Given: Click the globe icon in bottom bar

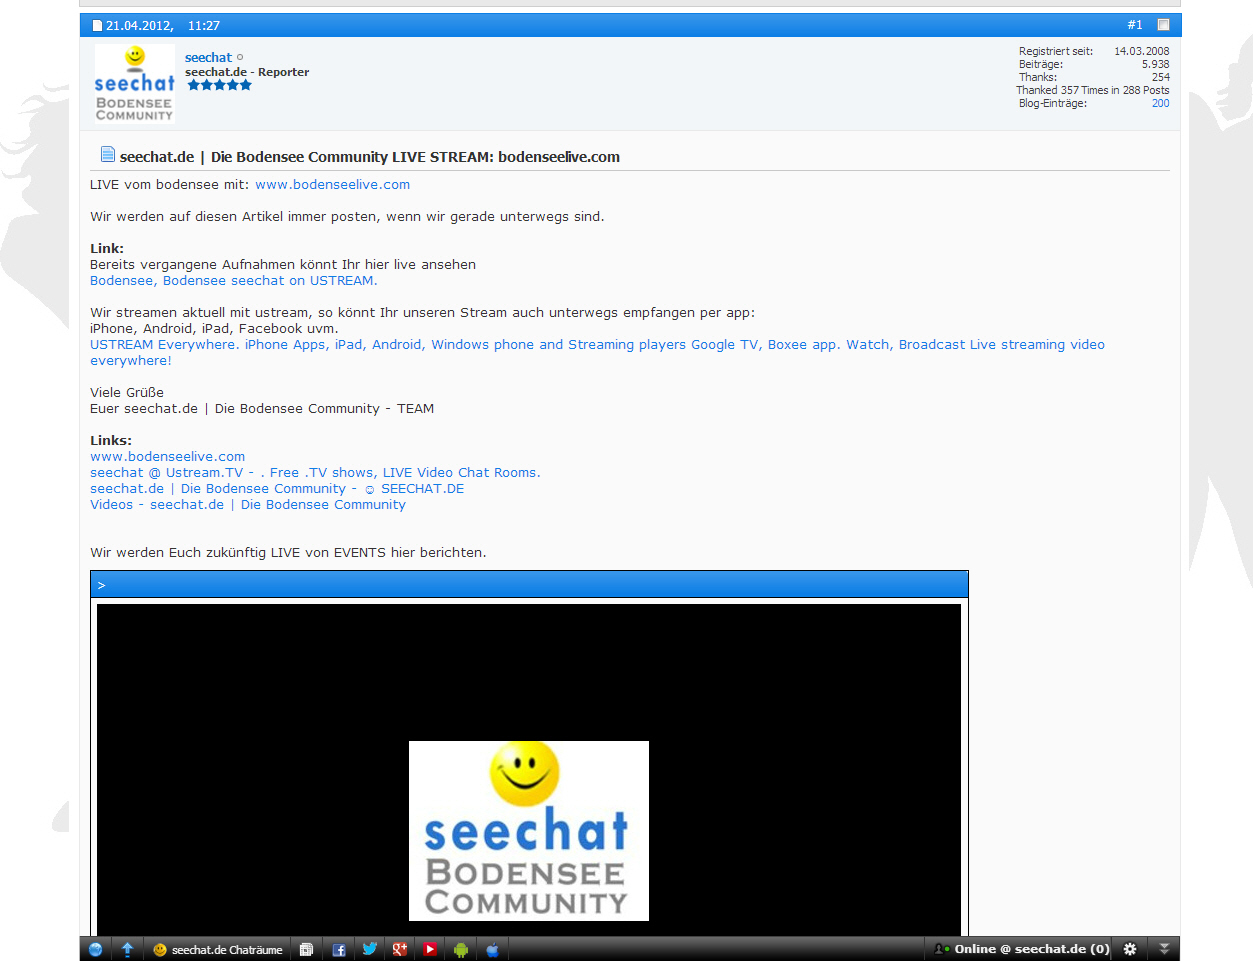Looking at the screenshot, I should [95, 949].
